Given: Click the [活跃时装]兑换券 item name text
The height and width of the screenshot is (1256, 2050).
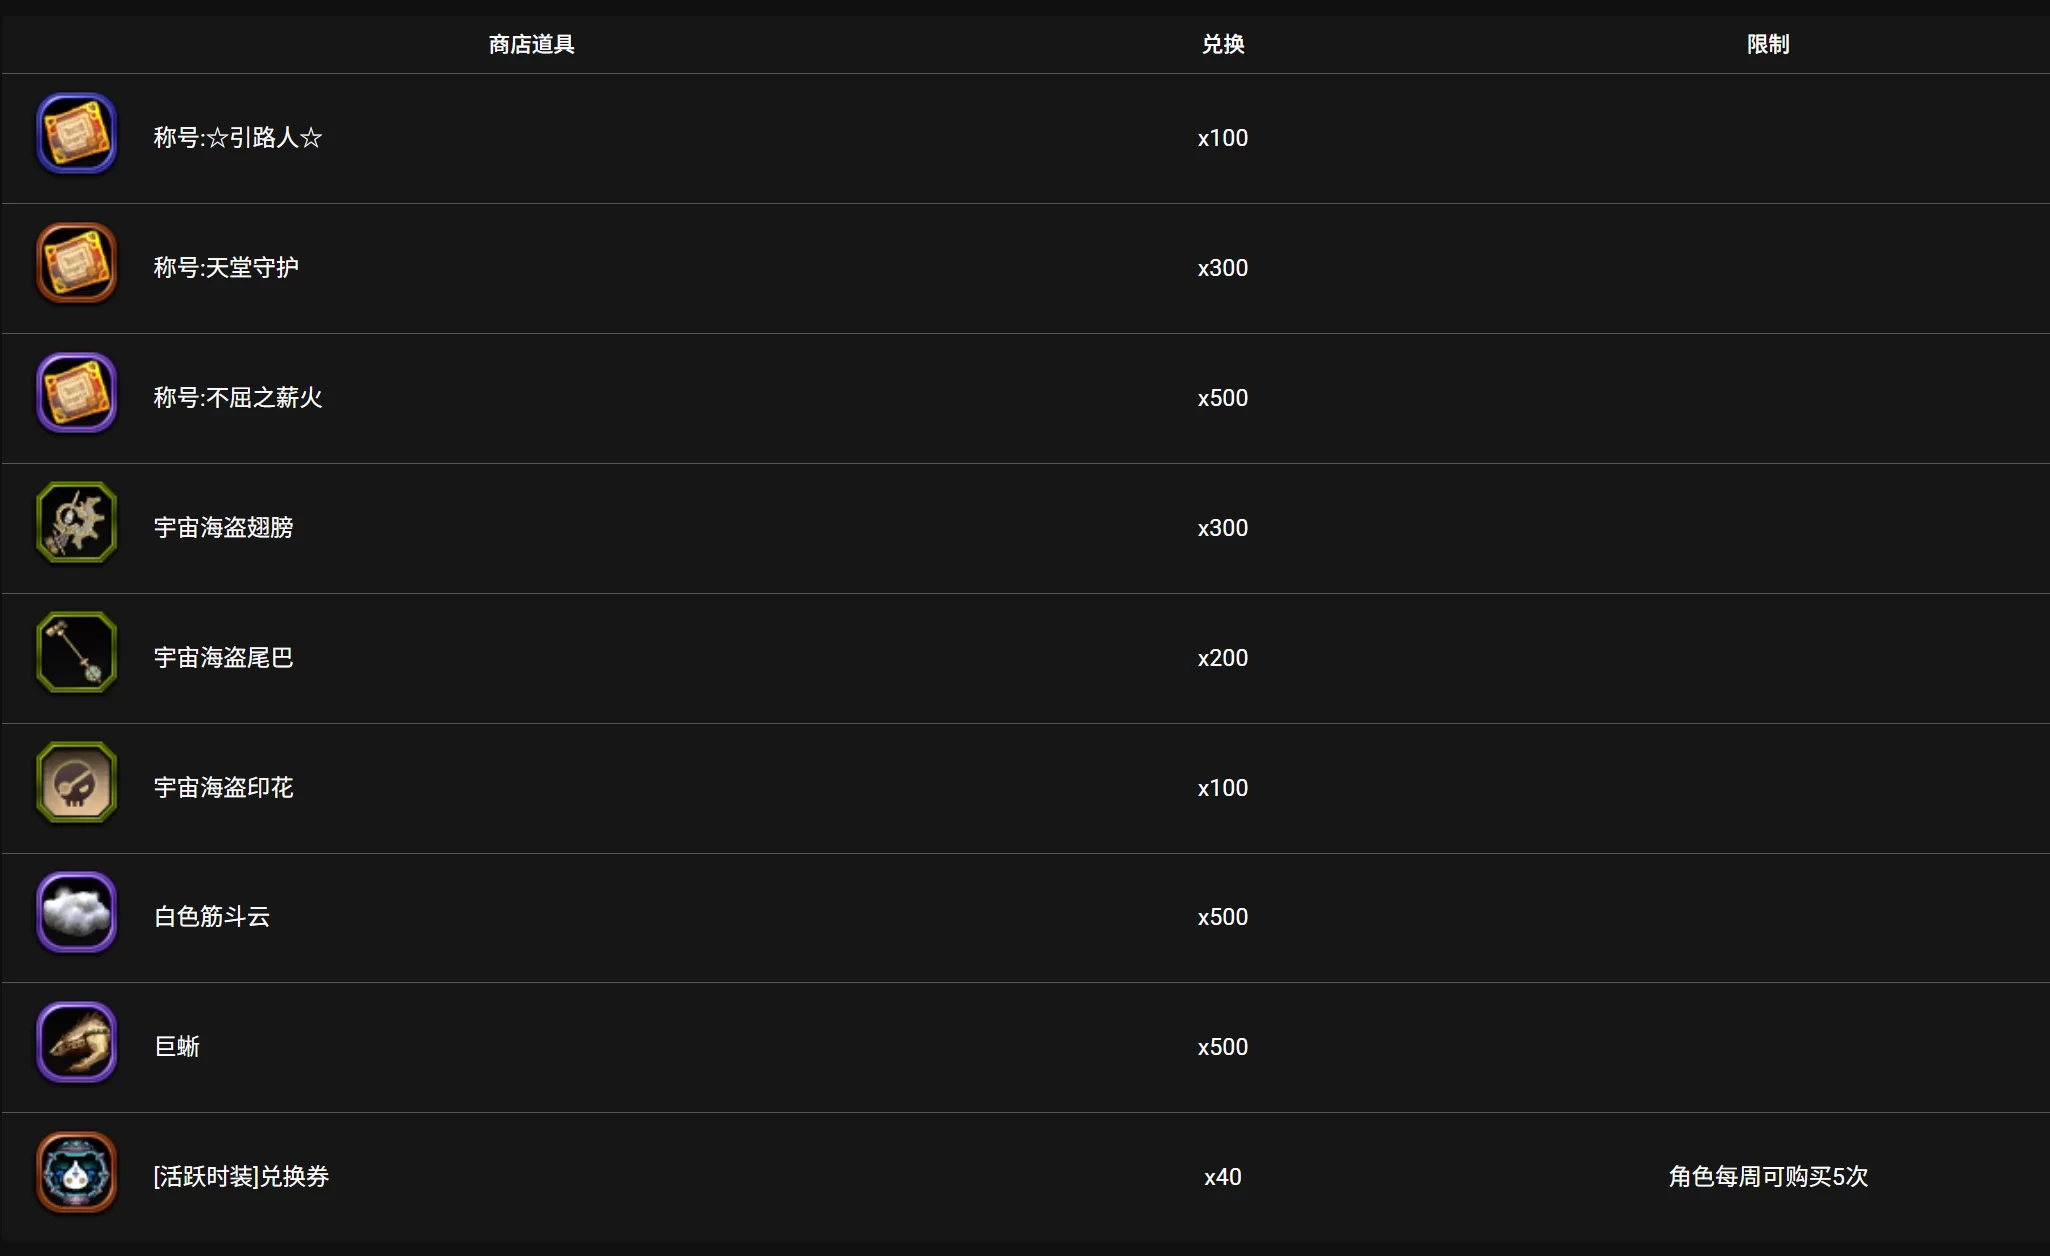Looking at the screenshot, I should point(241,1177).
